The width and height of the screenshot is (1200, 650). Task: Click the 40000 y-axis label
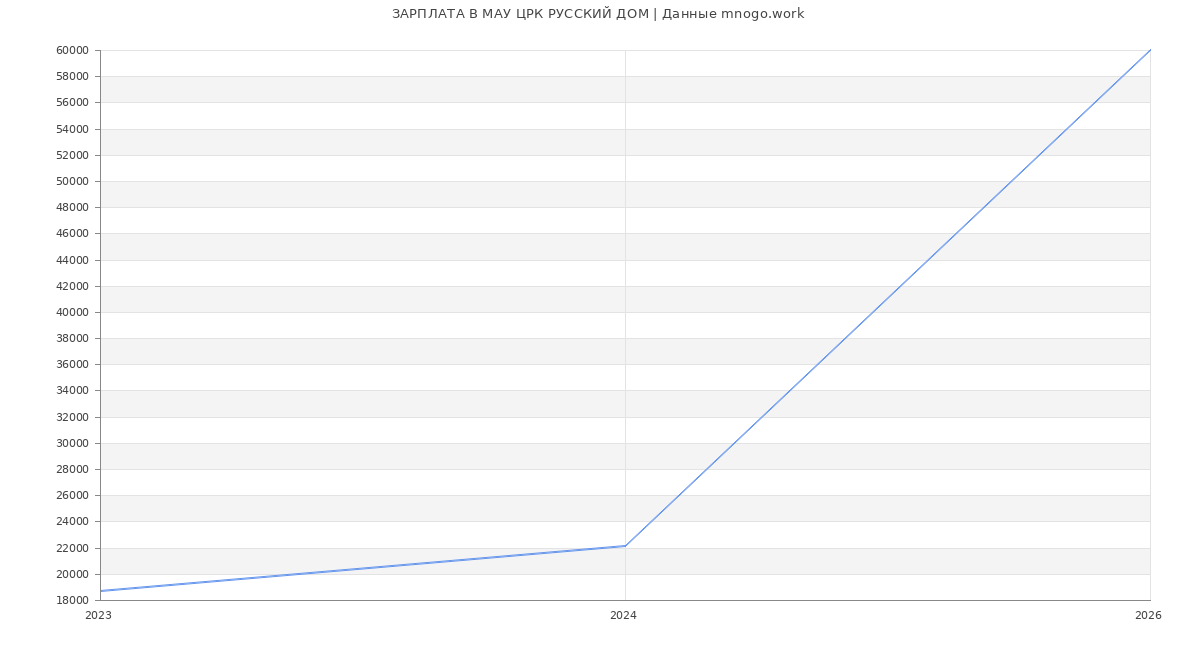click(x=72, y=312)
